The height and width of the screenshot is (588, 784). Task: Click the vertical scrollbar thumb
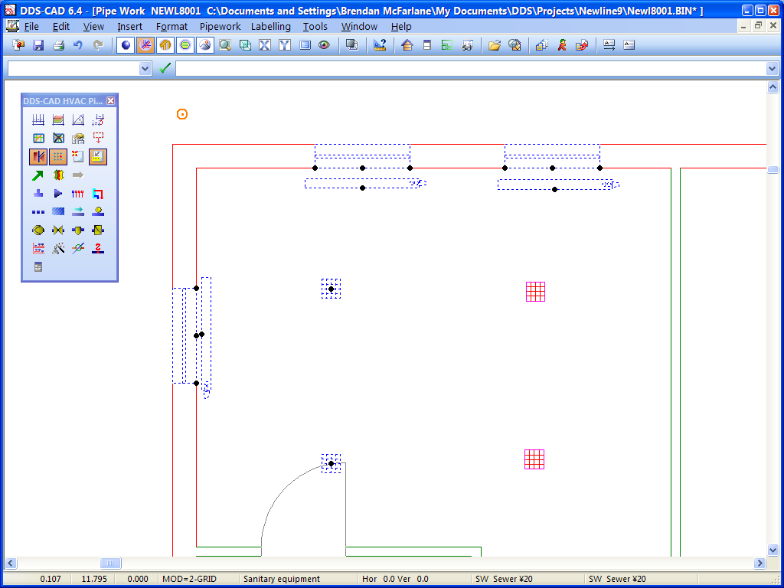772,170
